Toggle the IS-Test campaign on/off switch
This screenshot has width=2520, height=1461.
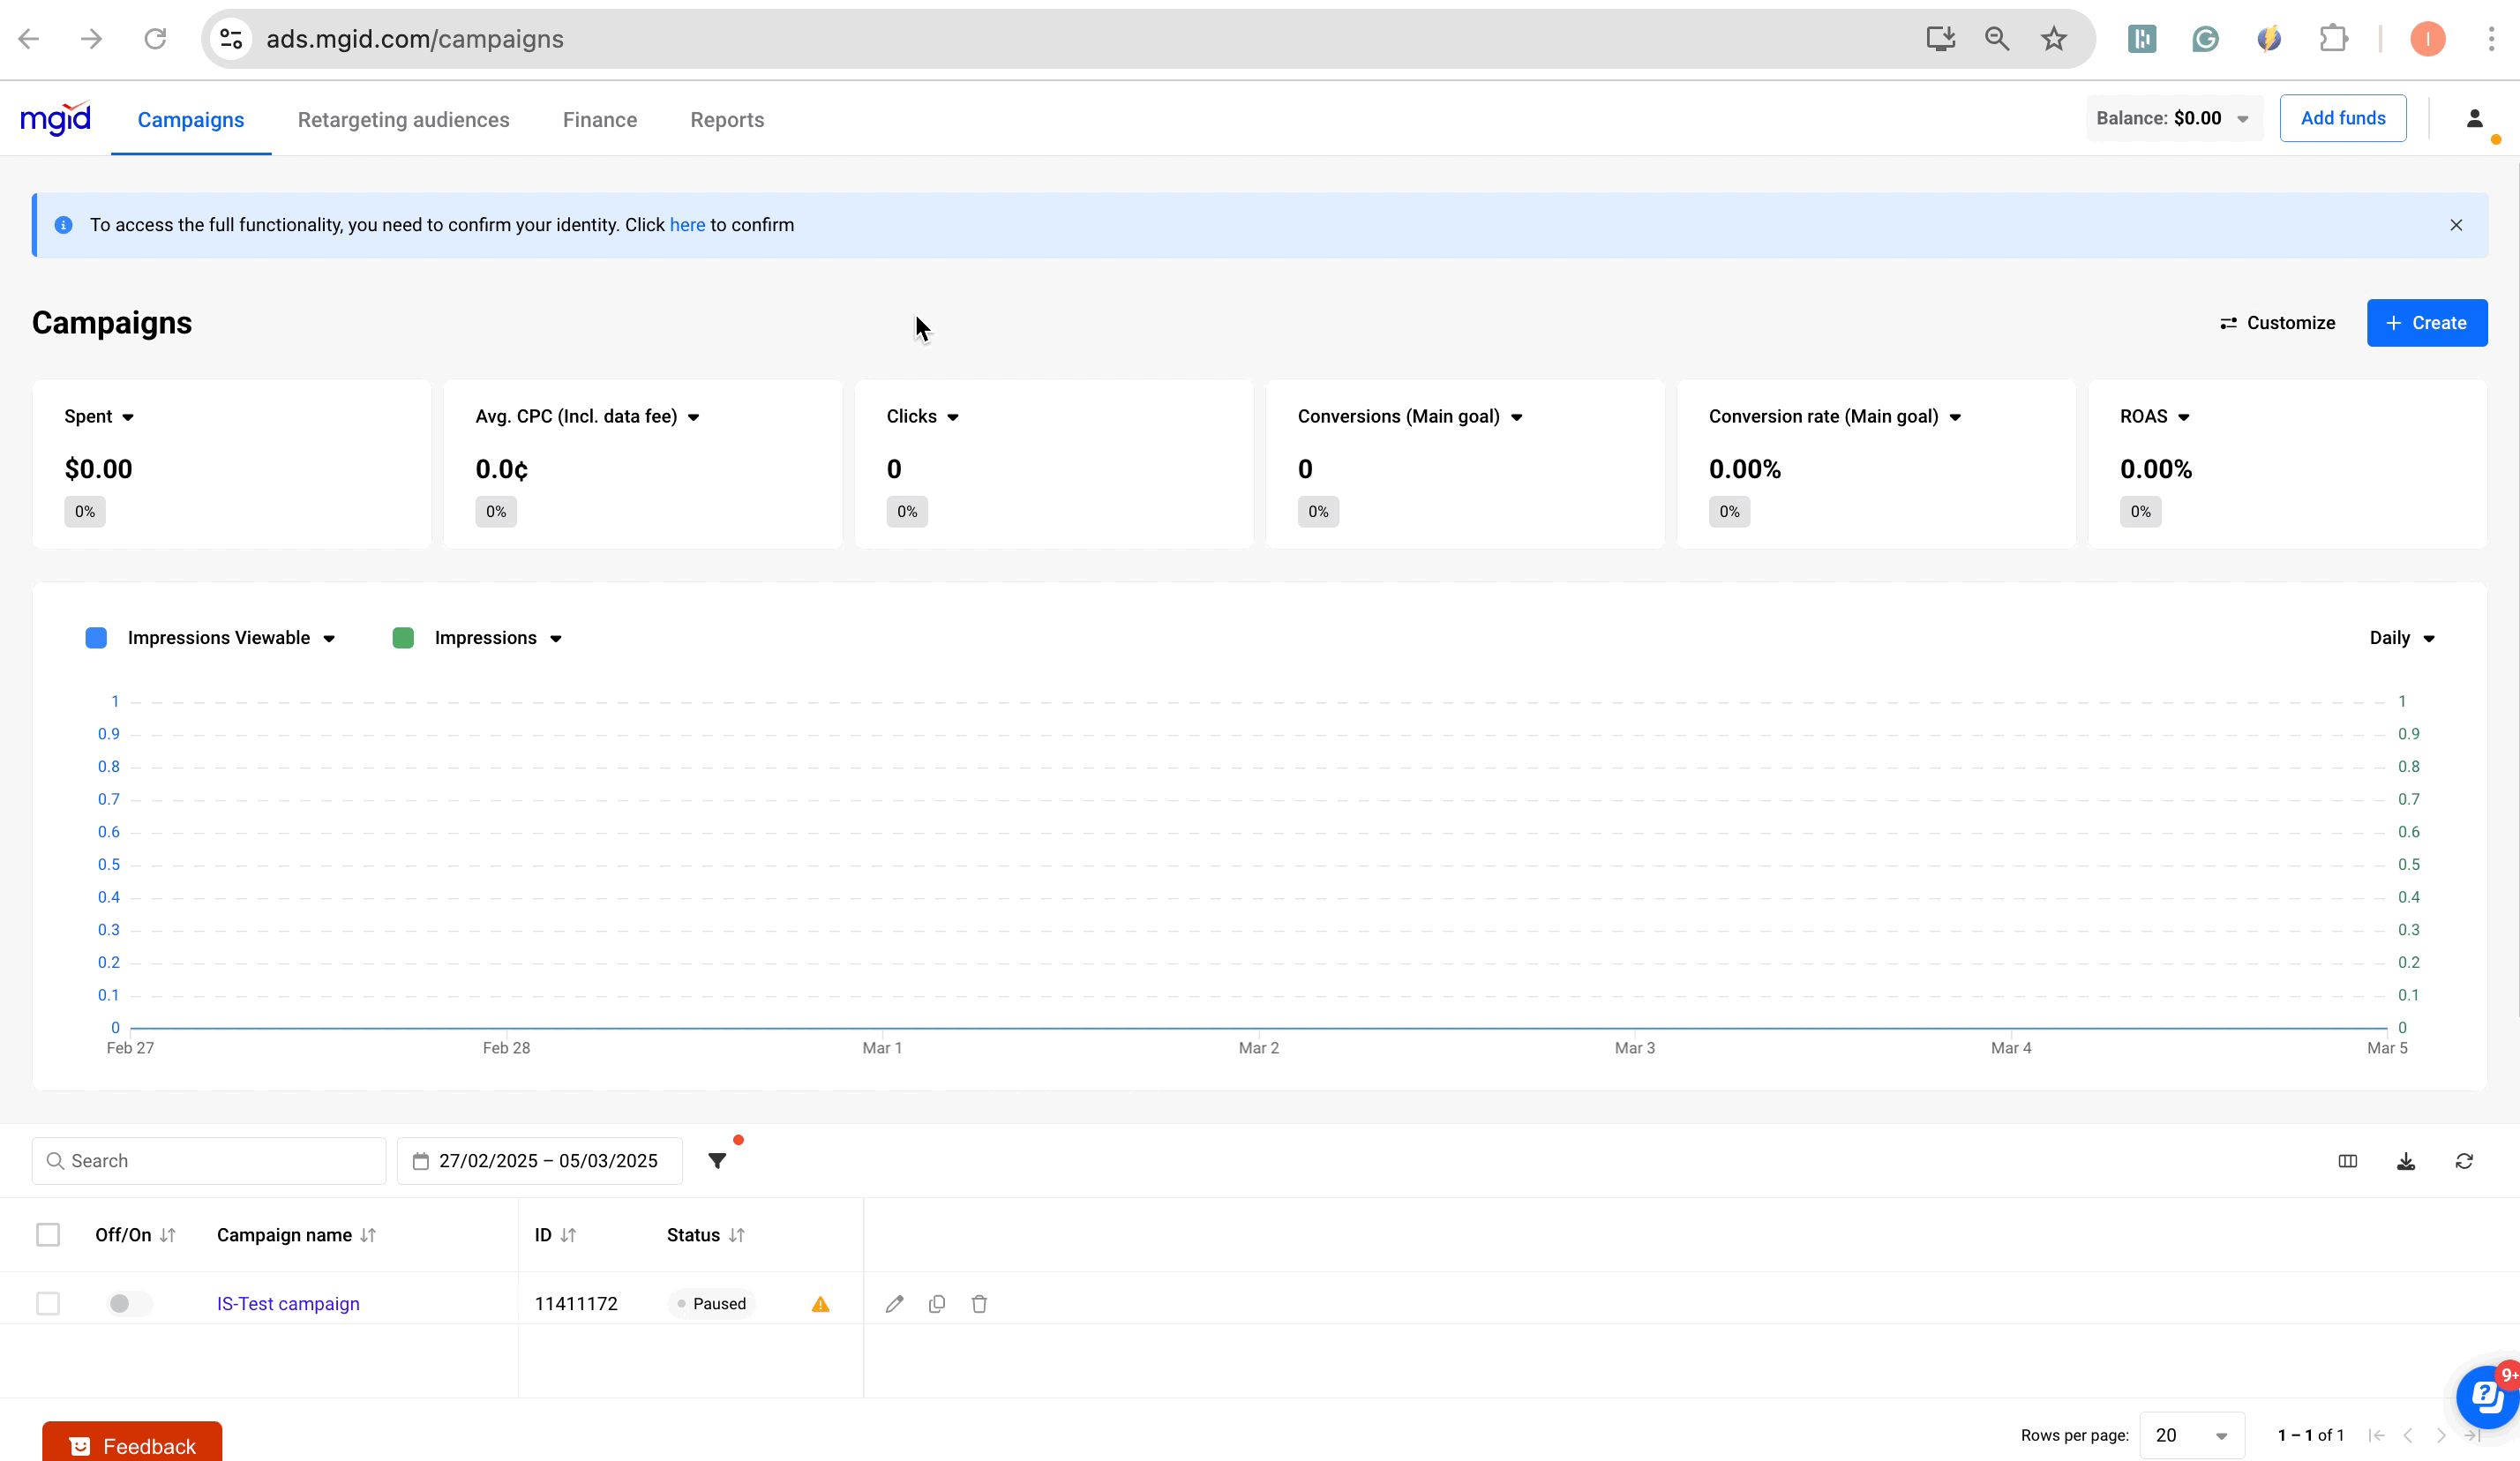click(x=128, y=1303)
